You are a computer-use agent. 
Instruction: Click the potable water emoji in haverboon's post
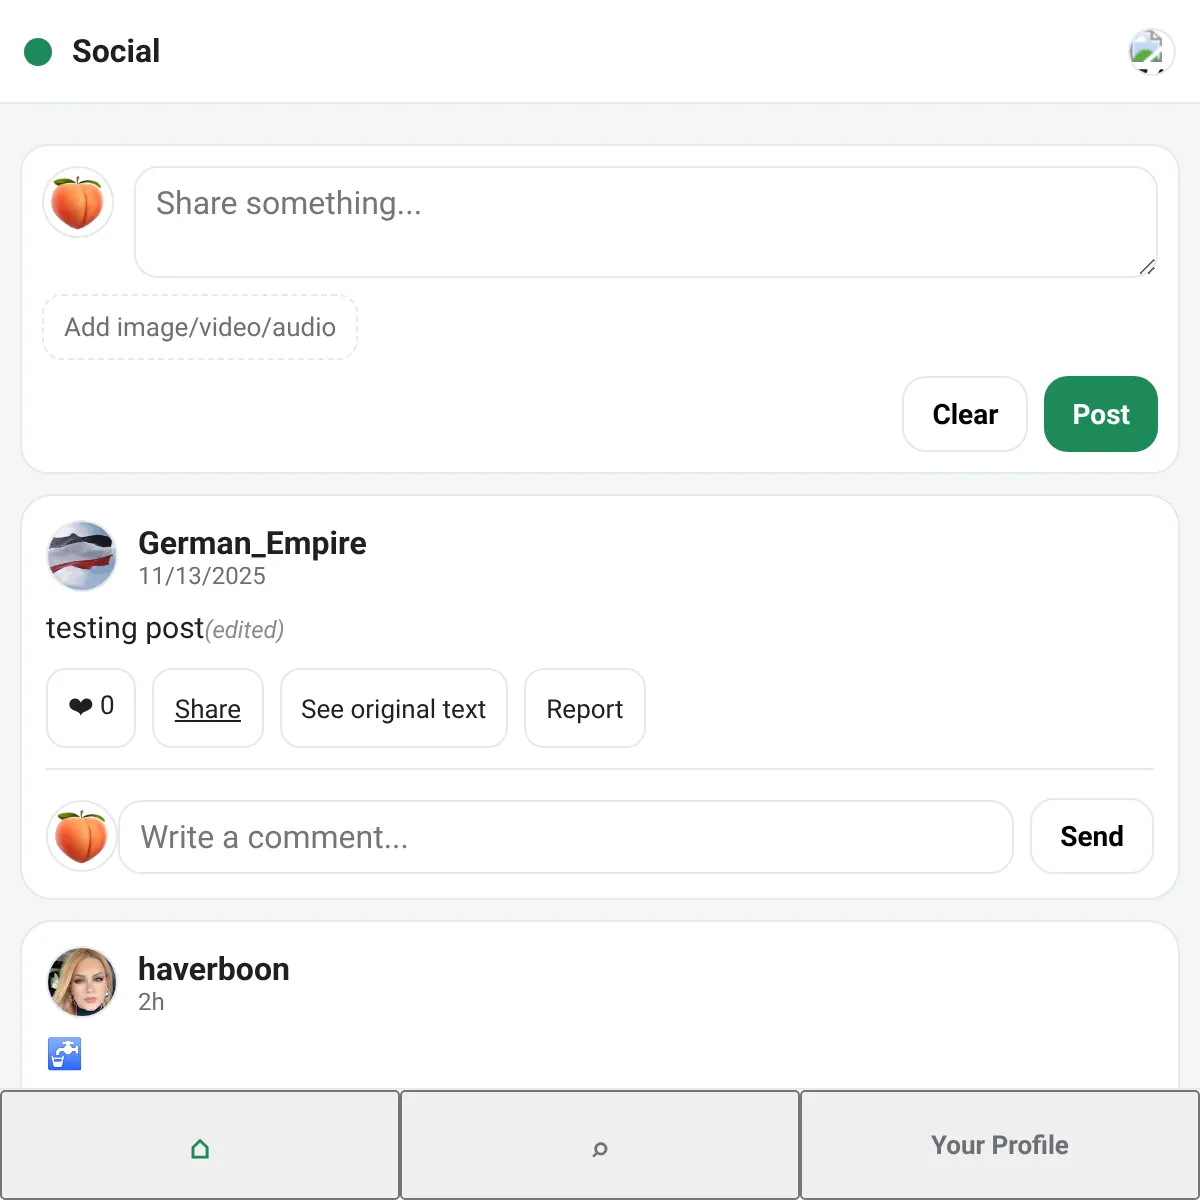65,1053
